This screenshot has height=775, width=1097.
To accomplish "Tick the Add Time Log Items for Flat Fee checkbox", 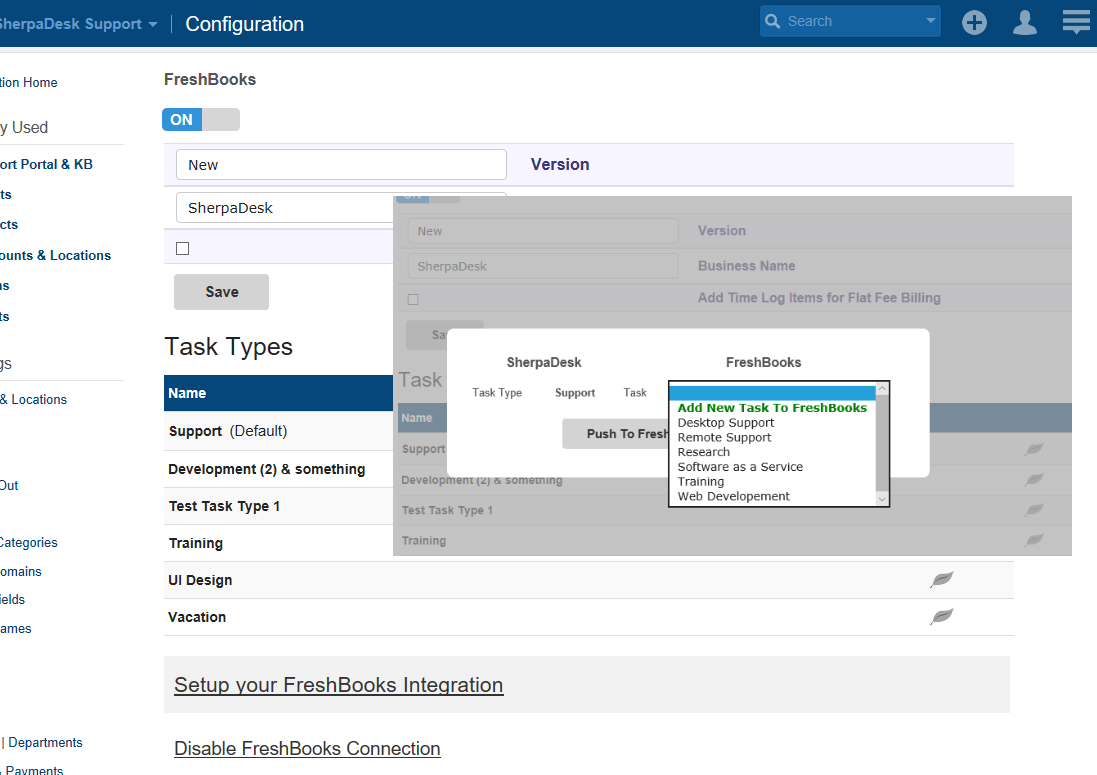I will click(x=413, y=298).
